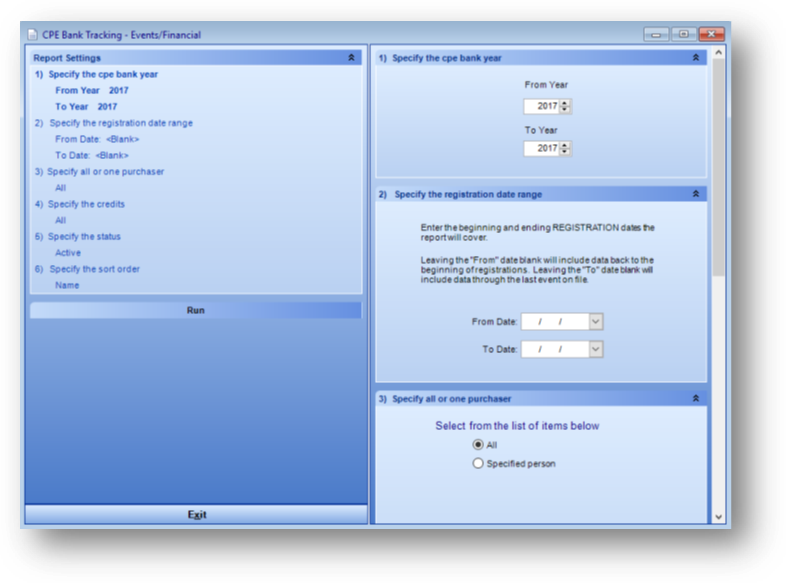Collapse the registration date range section
Screen dimensions: 786x583
696,194
